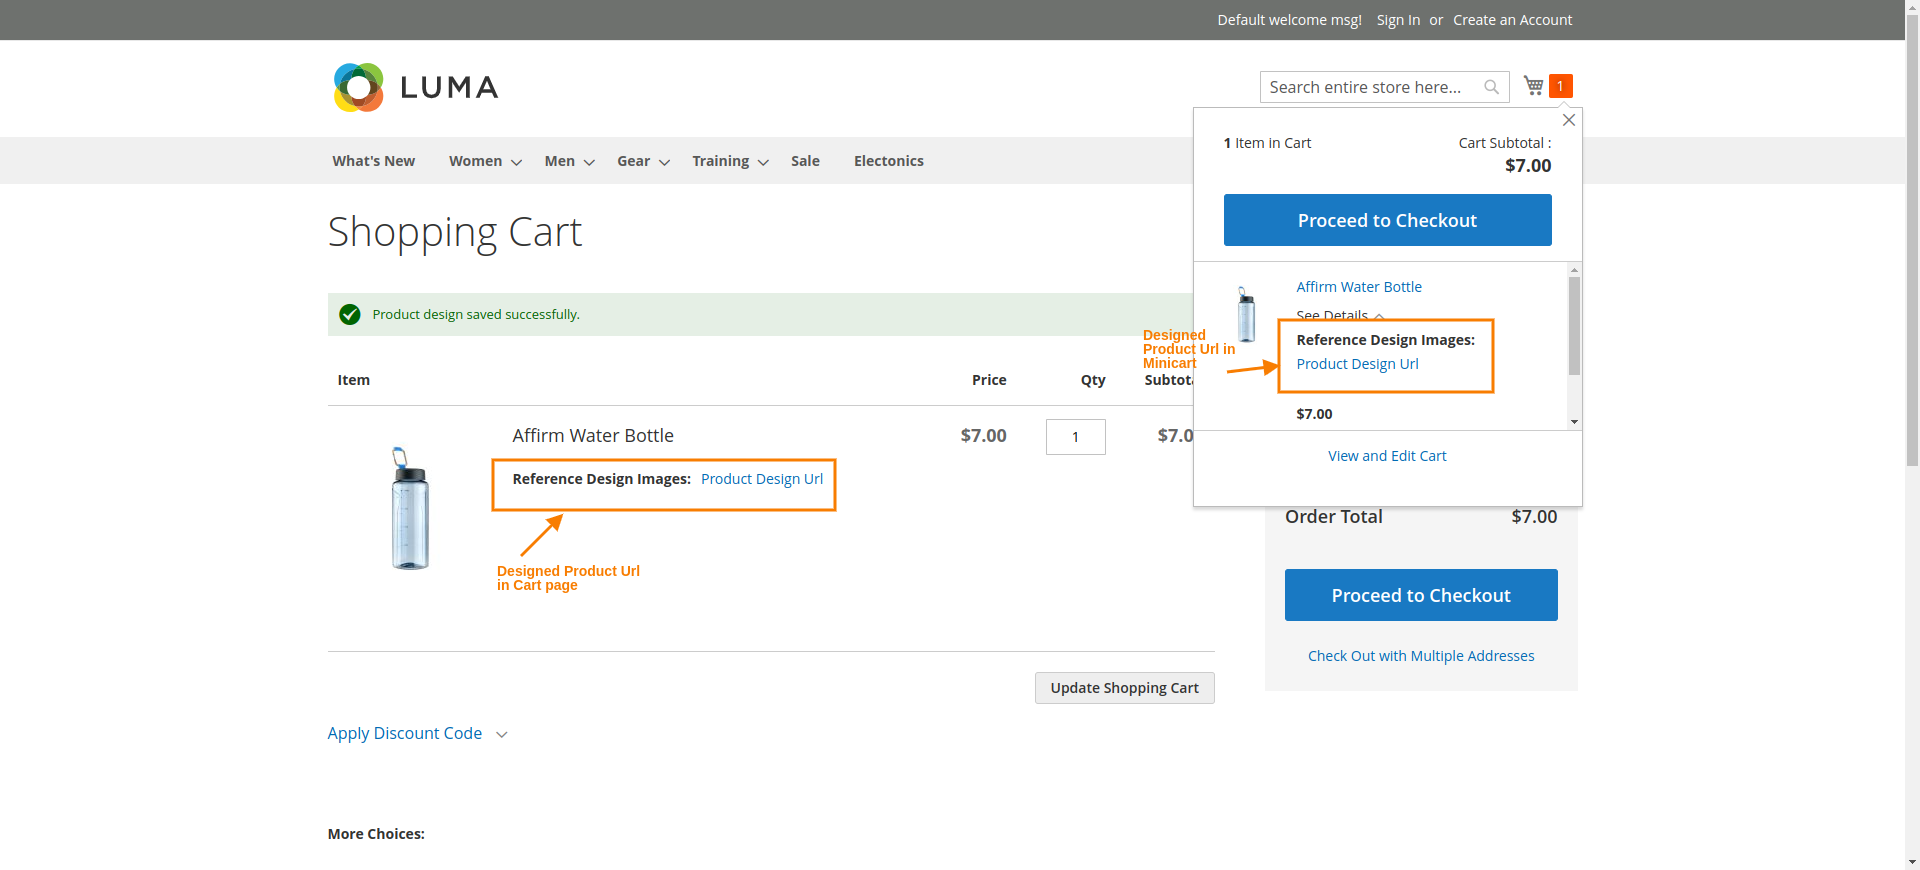Open What's New menu item
Viewport: 1920px width, 870px height.
373,161
